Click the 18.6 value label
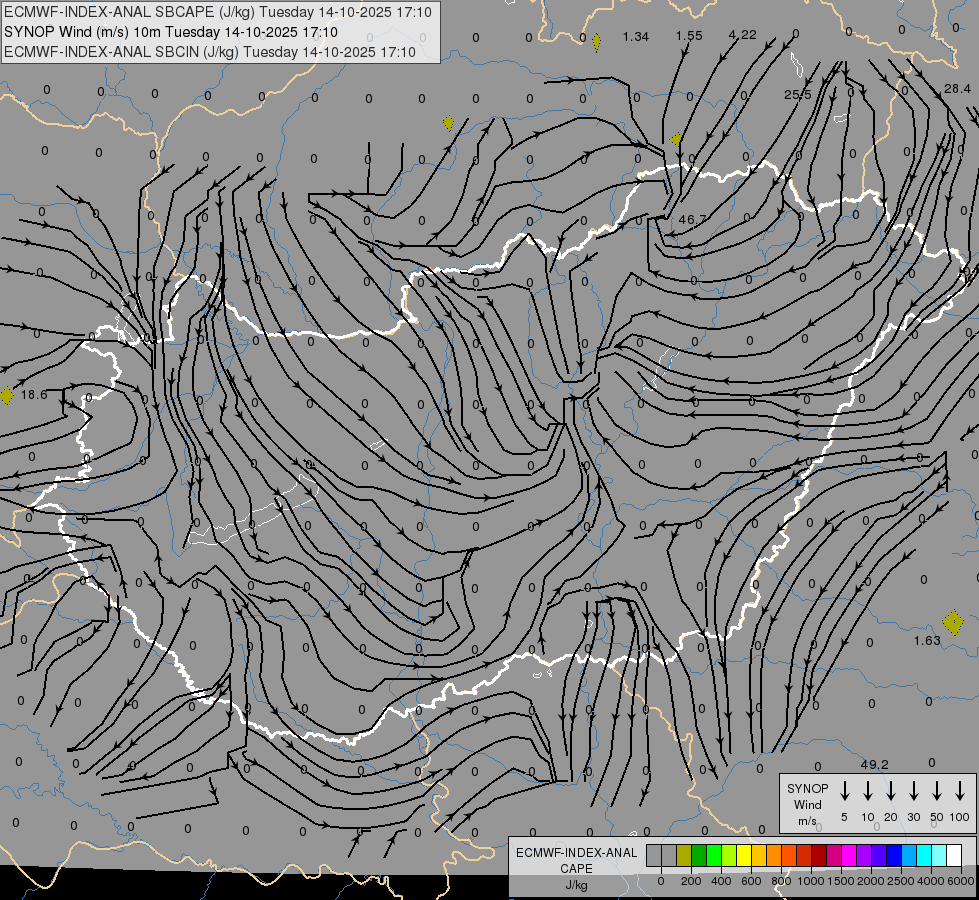Image resolution: width=979 pixels, height=900 pixels. [x=34, y=395]
